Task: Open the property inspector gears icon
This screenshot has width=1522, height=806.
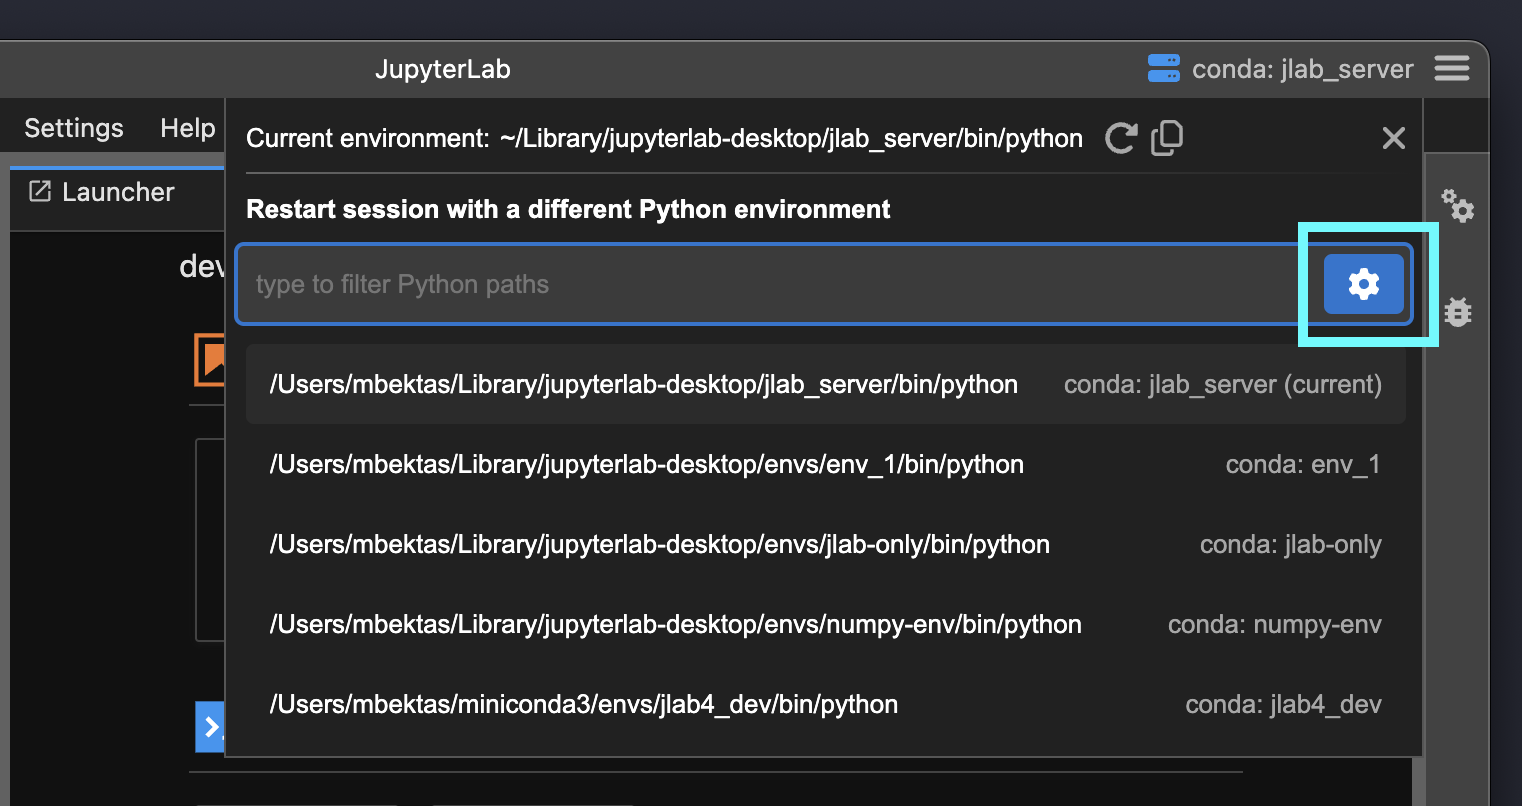Action: [1458, 205]
